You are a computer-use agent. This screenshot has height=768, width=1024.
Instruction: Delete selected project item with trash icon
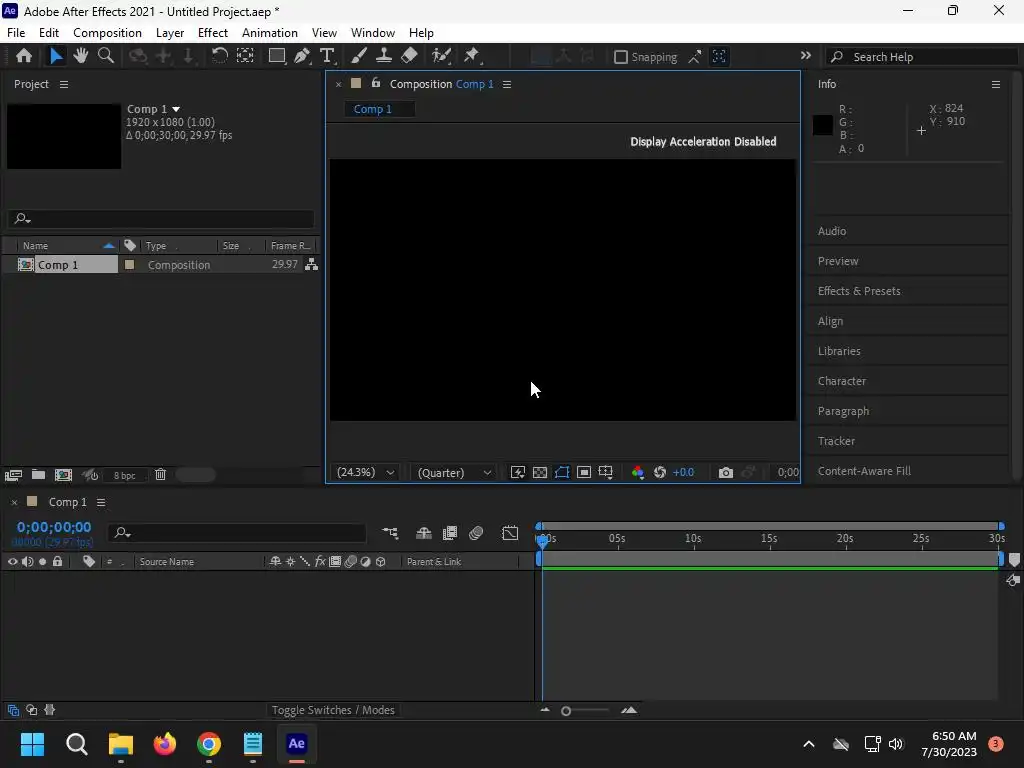coord(161,475)
